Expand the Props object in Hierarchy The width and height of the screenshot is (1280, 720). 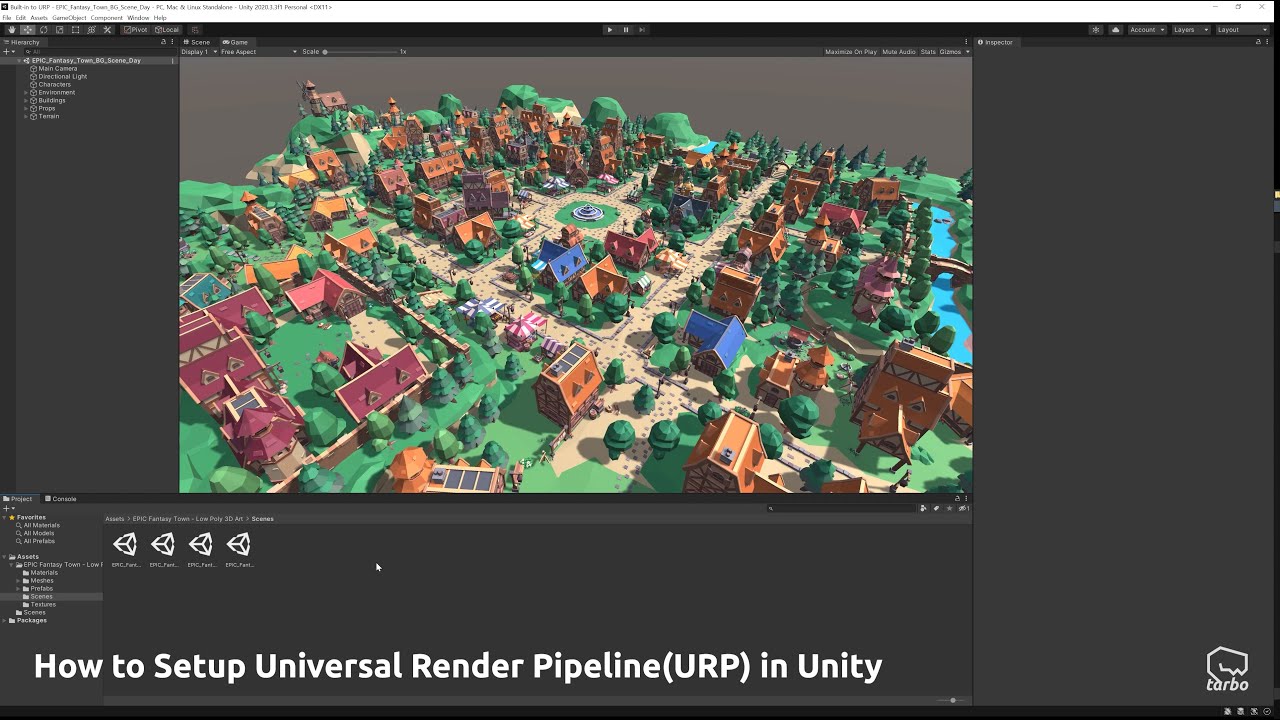coord(26,109)
